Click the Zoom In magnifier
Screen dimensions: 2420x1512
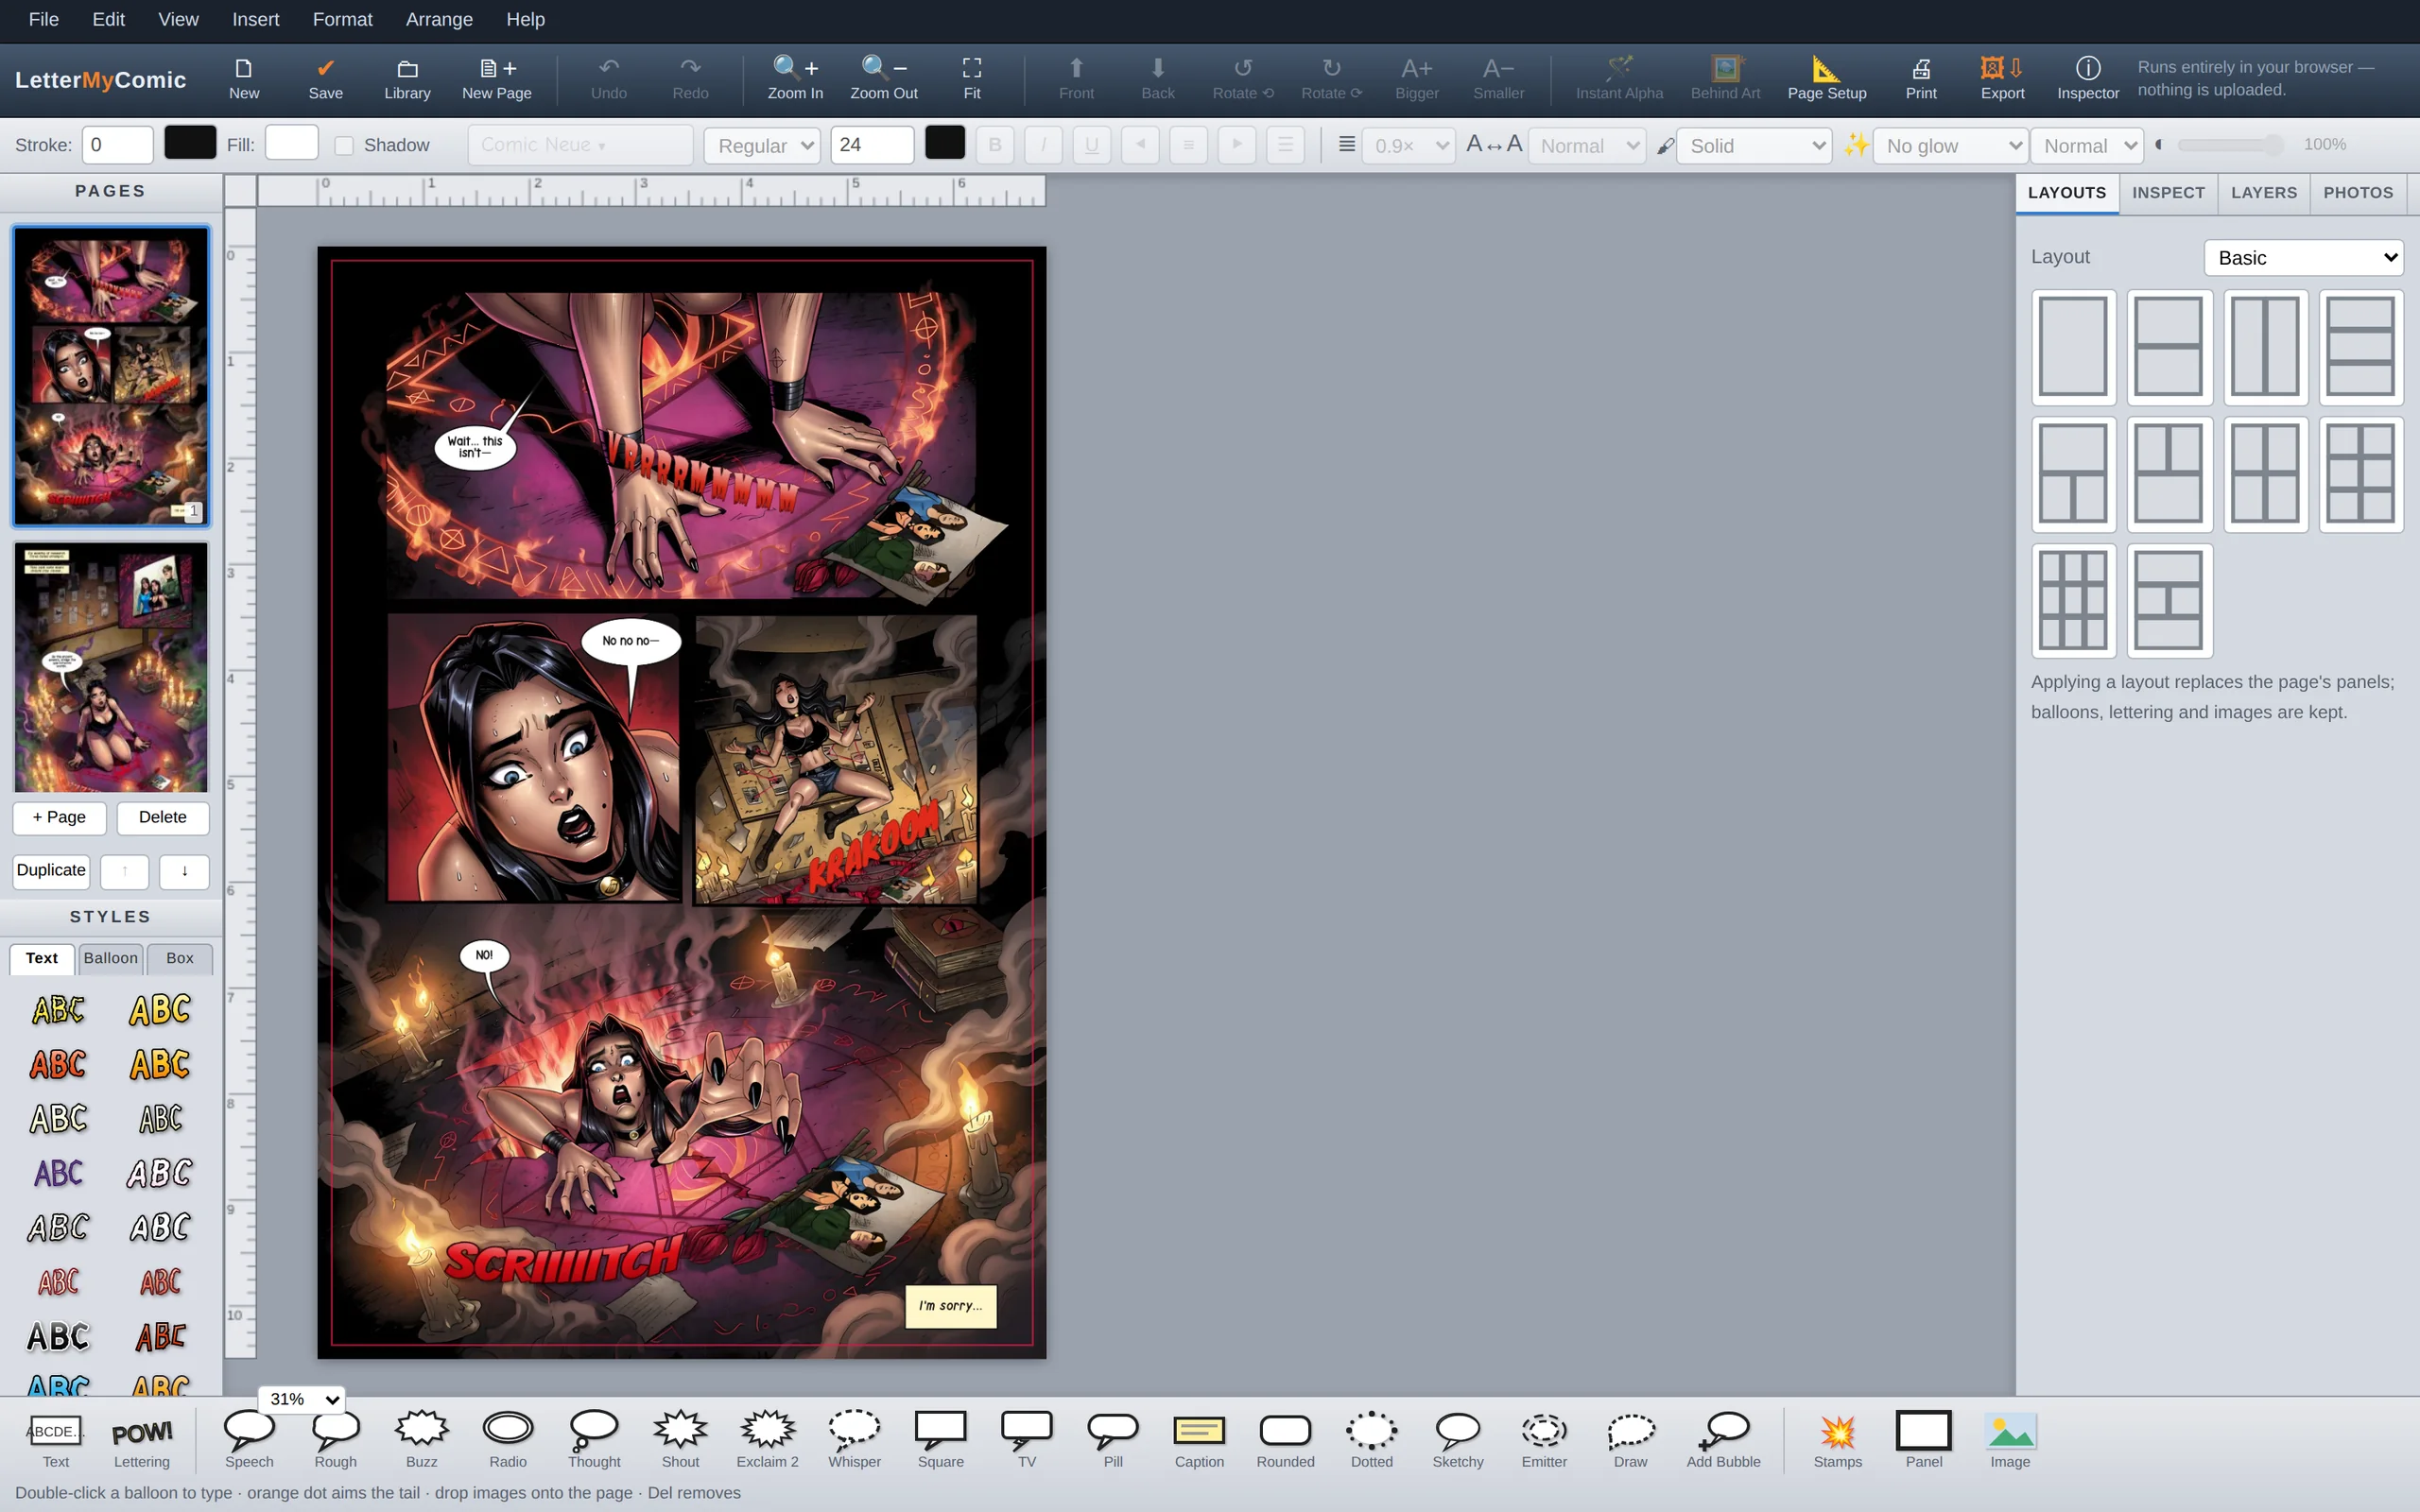795,68
